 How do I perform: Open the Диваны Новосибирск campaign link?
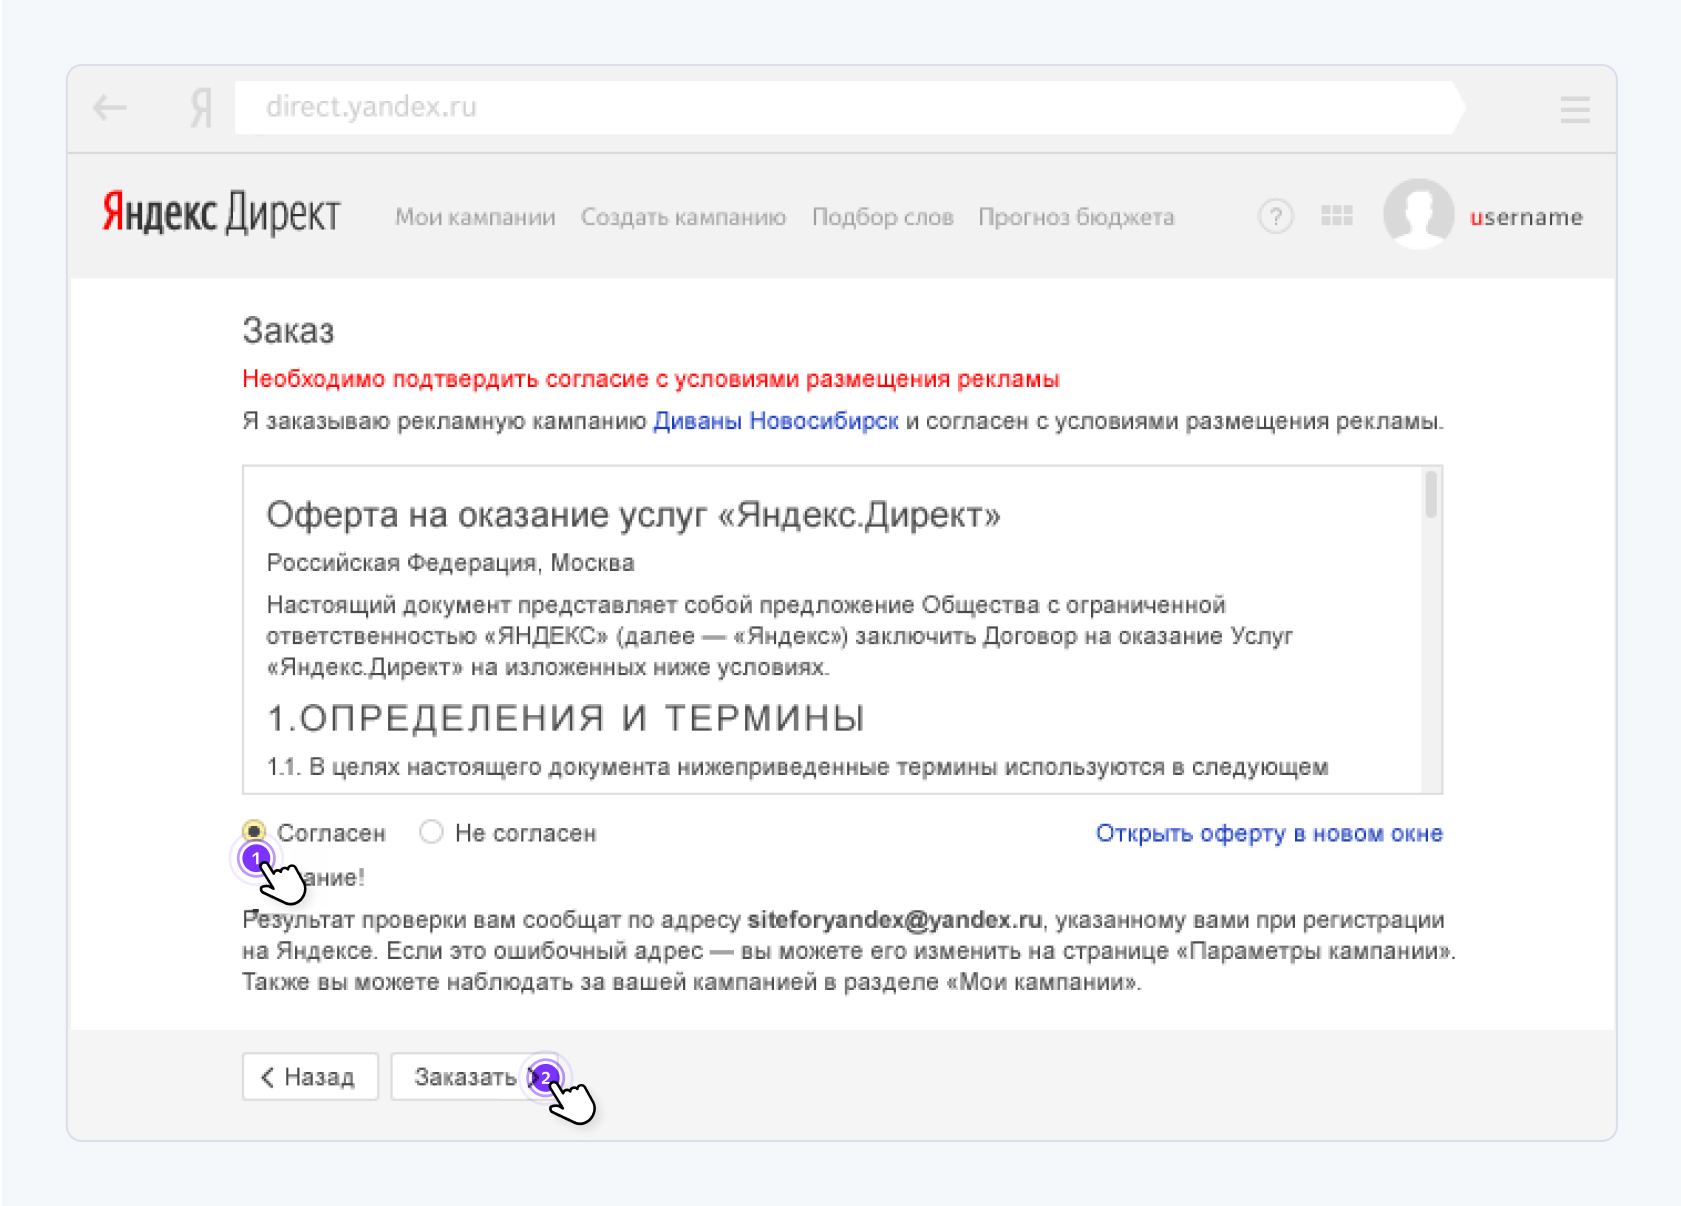(776, 421)
